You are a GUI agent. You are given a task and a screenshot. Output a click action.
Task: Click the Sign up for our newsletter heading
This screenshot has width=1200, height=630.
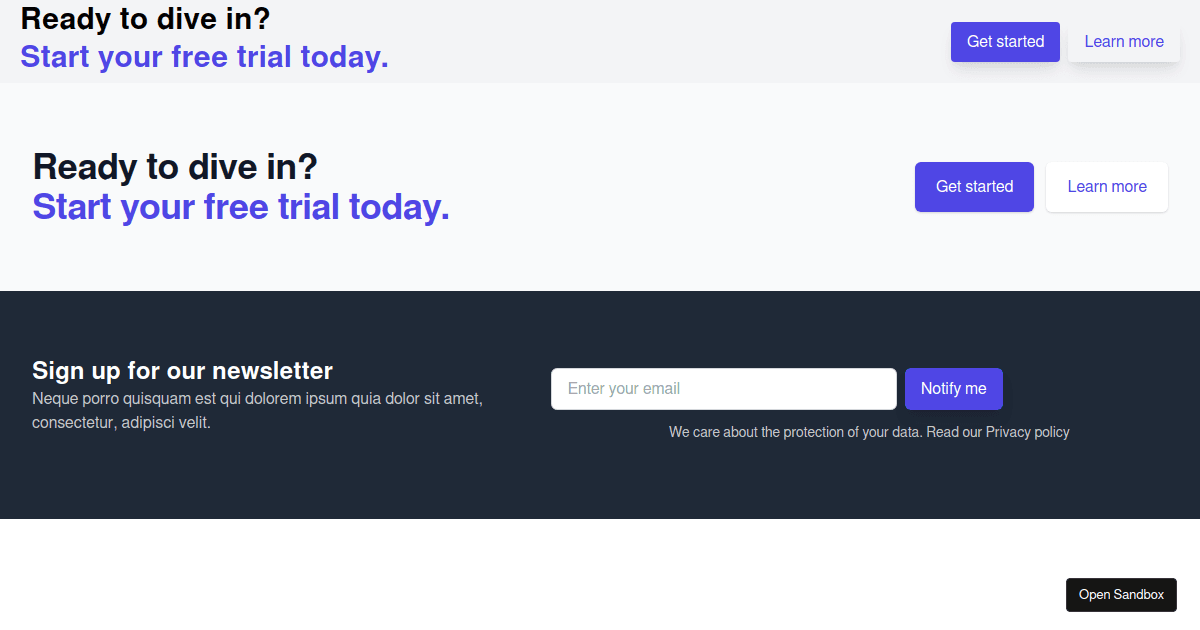pyautogui.click(x=182, y=371)
